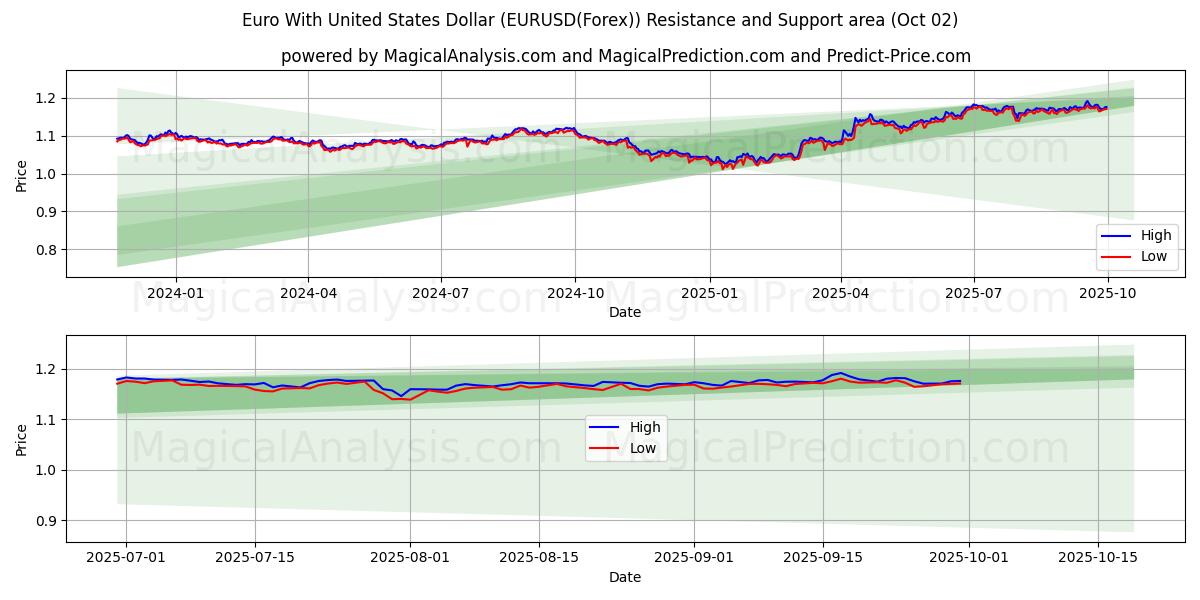Screen dimensions: 1200x600
Task: Select the 2024-10 date tick label
Action: 575,293
